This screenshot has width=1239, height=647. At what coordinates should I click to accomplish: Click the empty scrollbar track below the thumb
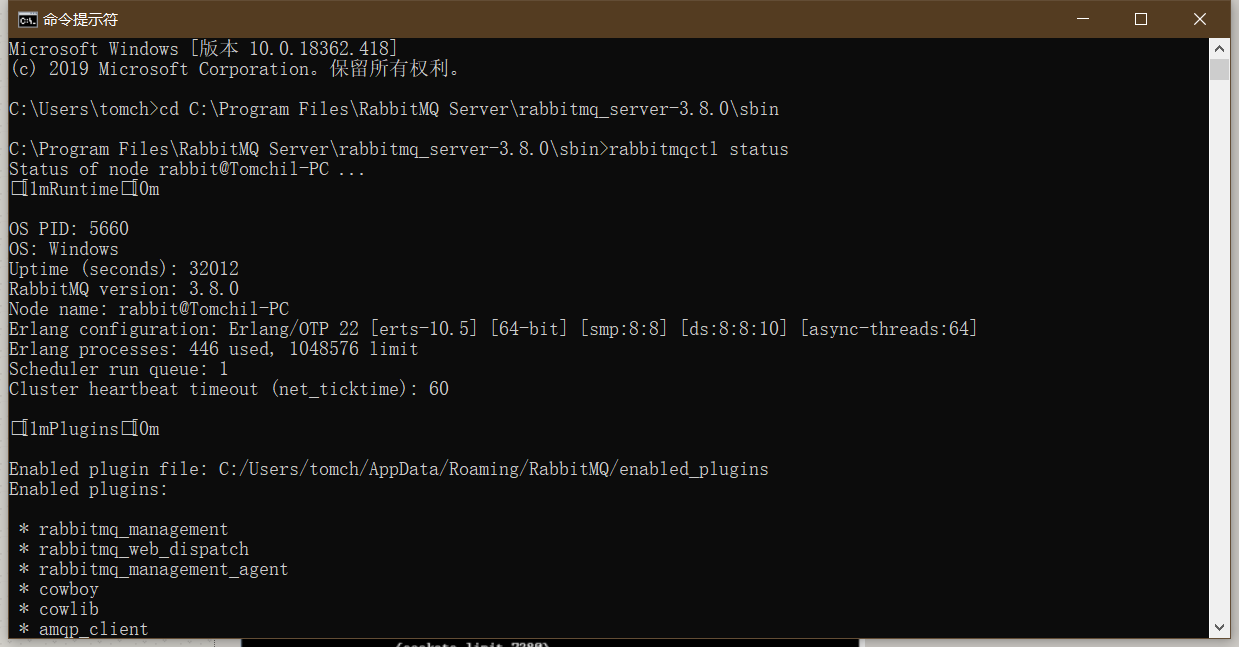point(1219,350)
